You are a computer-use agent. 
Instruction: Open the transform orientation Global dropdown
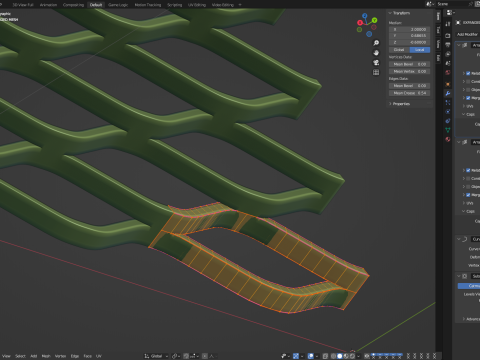[156, 356]
